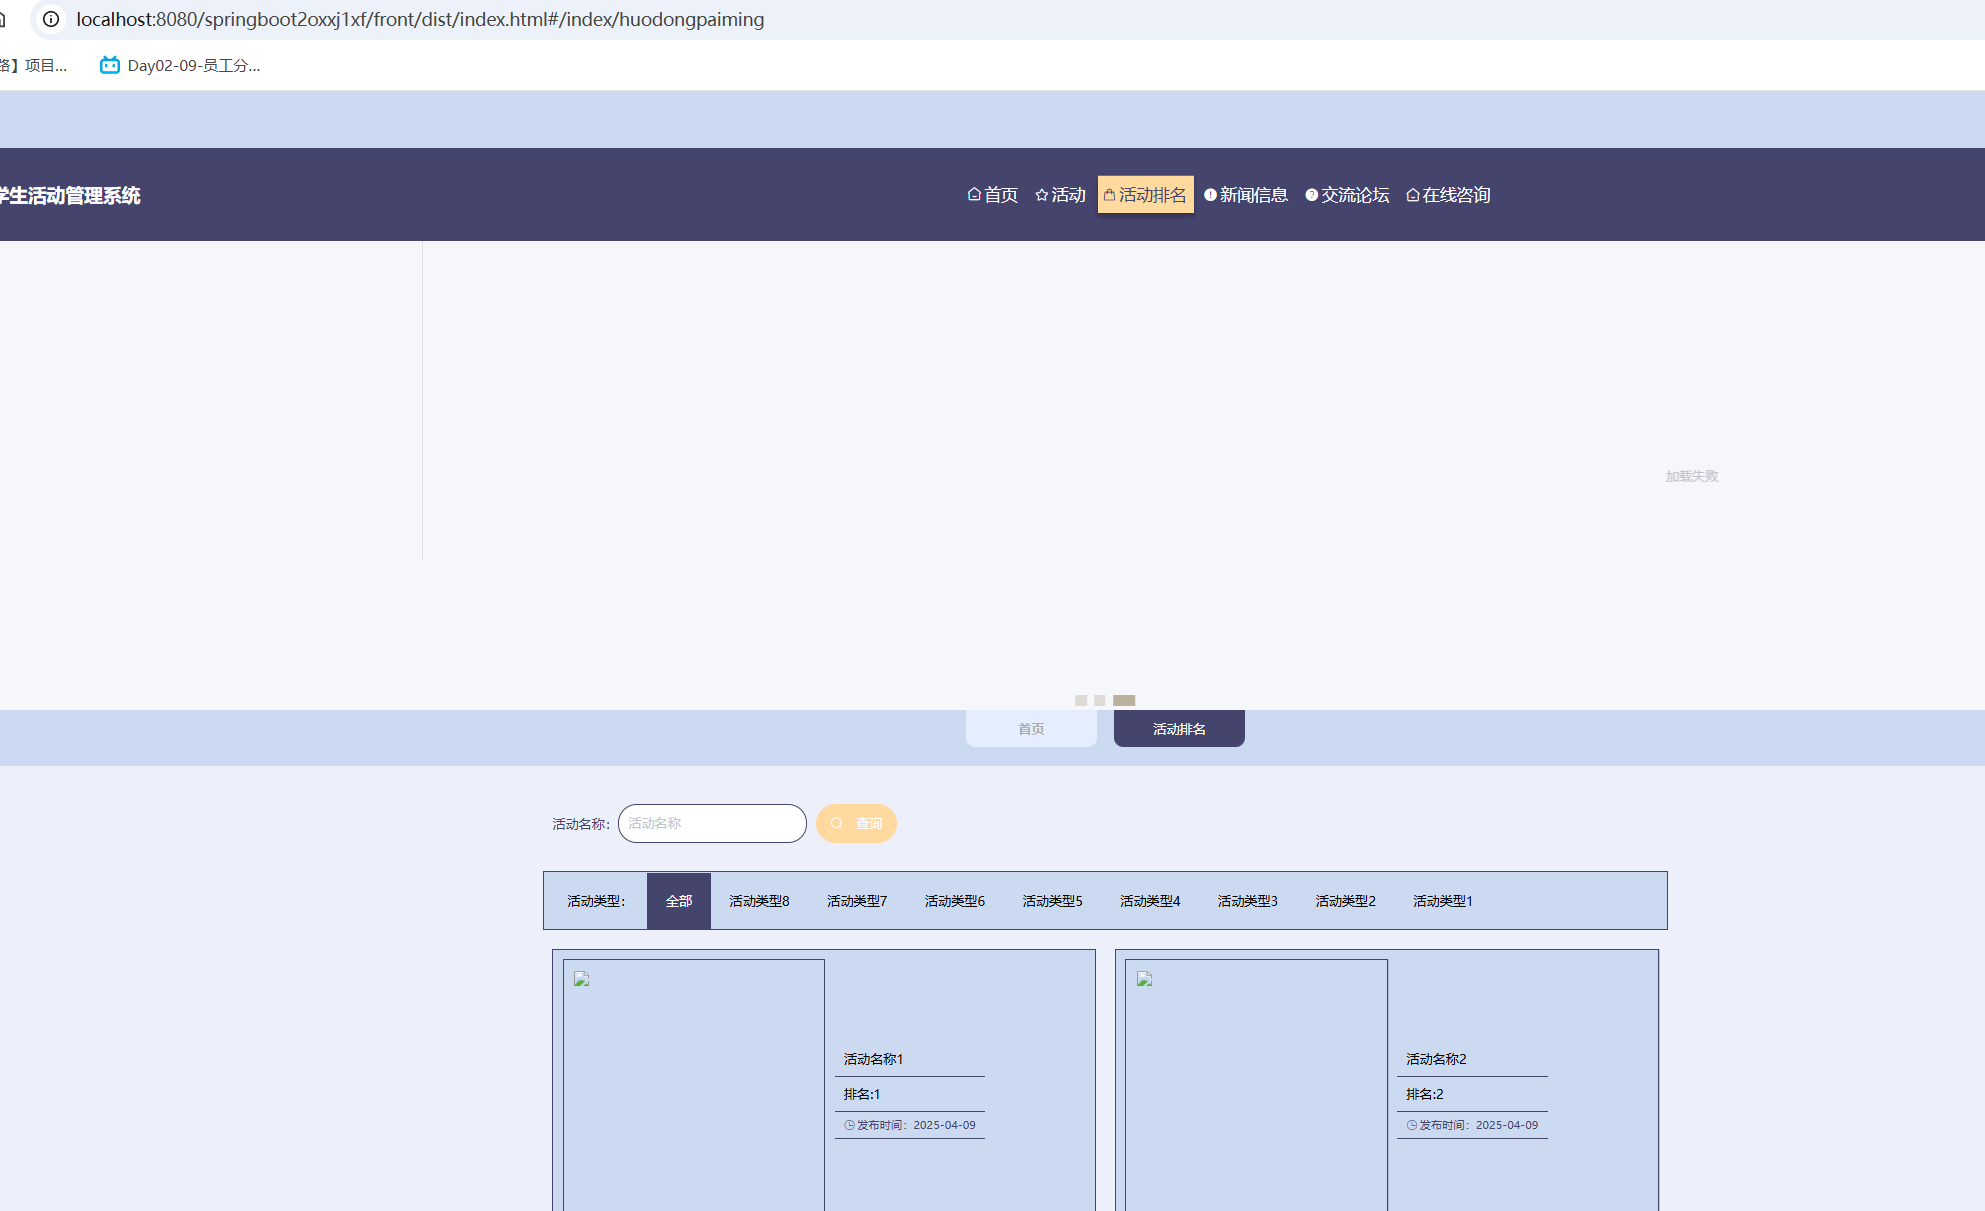Filter by 活动类型5
The width and height of the screenshot is (1985, 1211).
click(1052, 901)
